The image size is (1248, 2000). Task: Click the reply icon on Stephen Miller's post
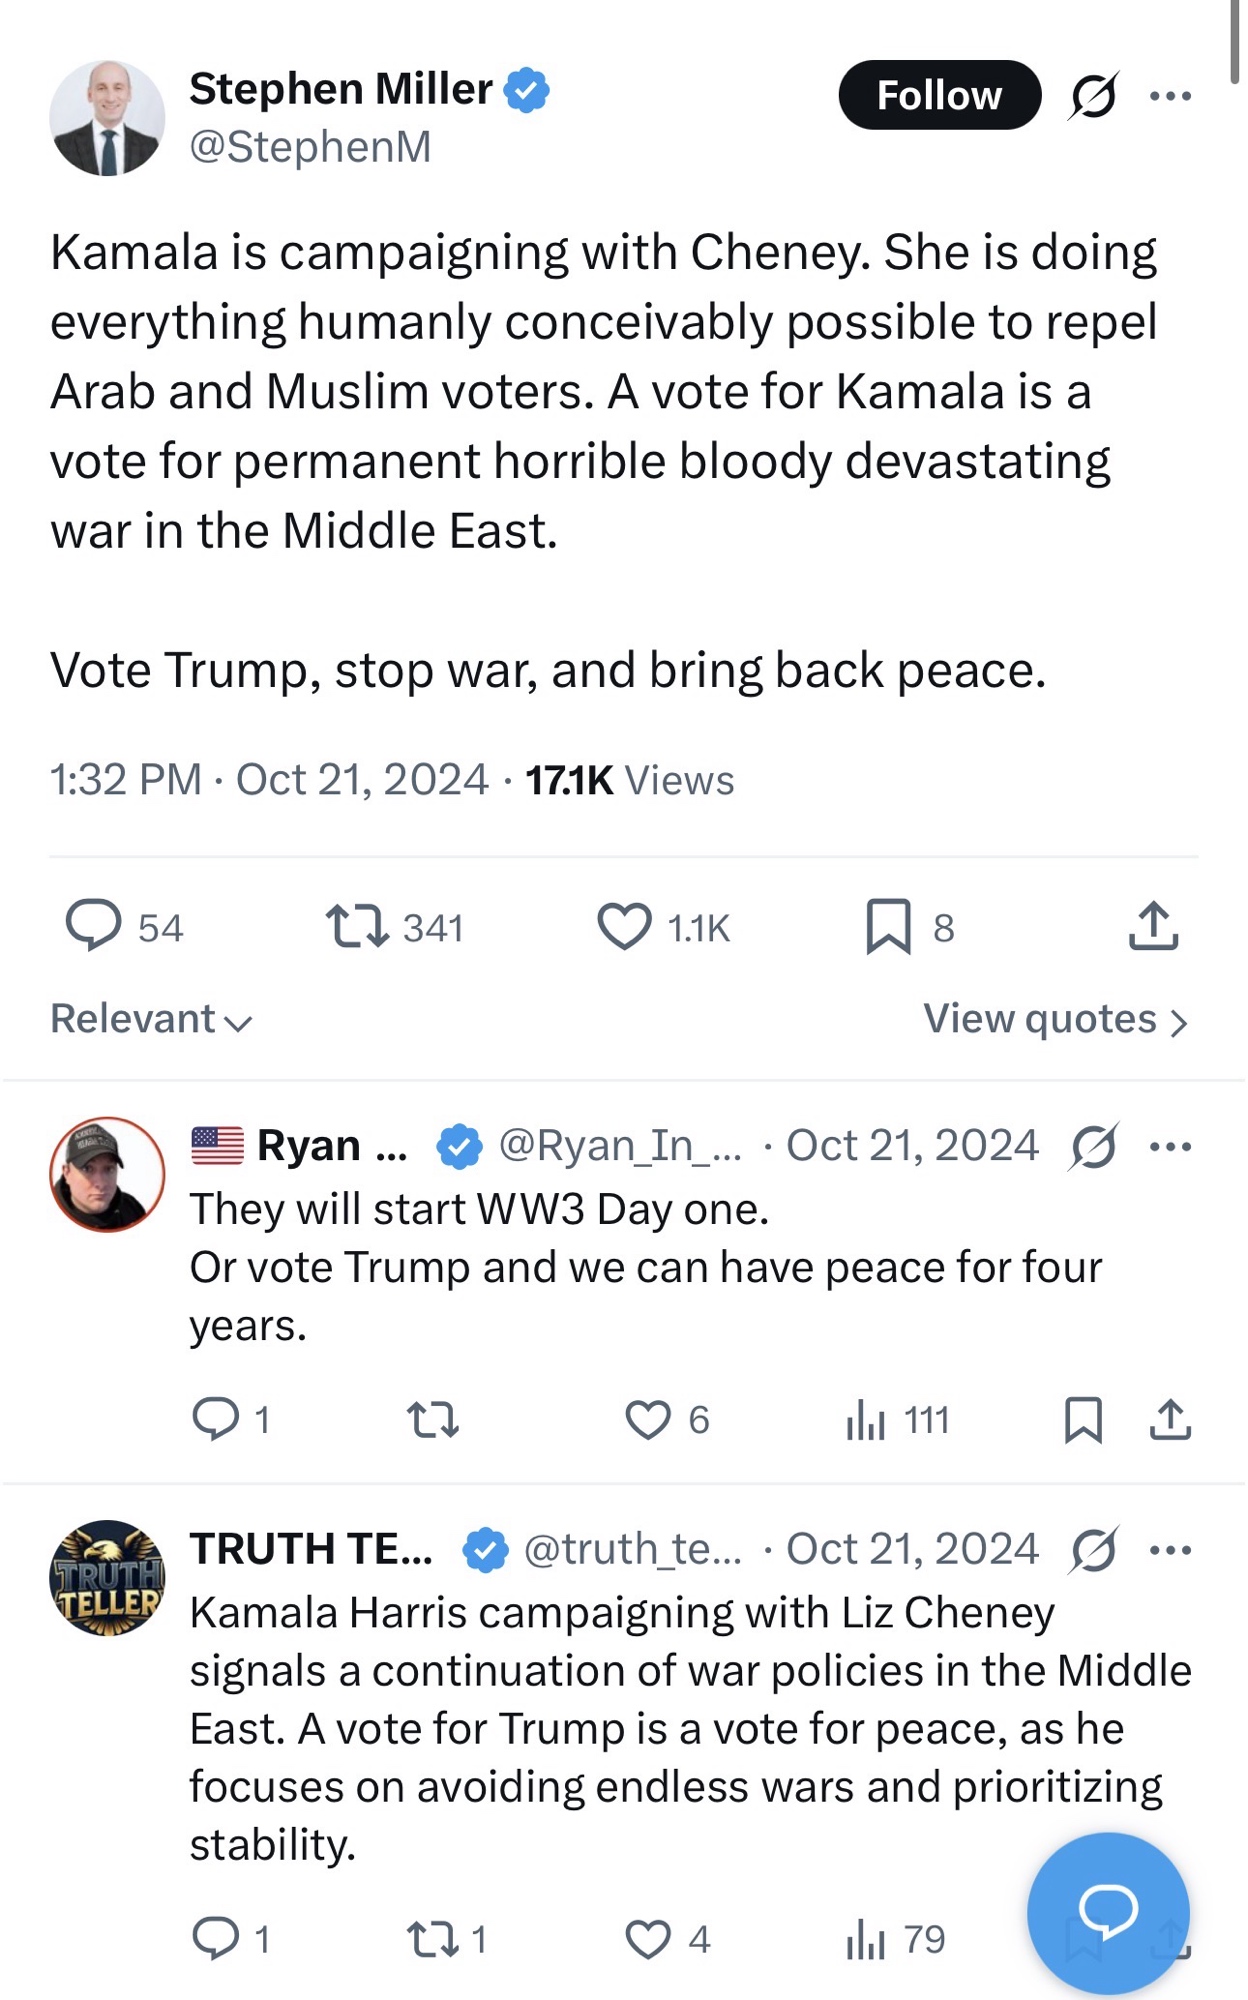(x=94, y=925)
